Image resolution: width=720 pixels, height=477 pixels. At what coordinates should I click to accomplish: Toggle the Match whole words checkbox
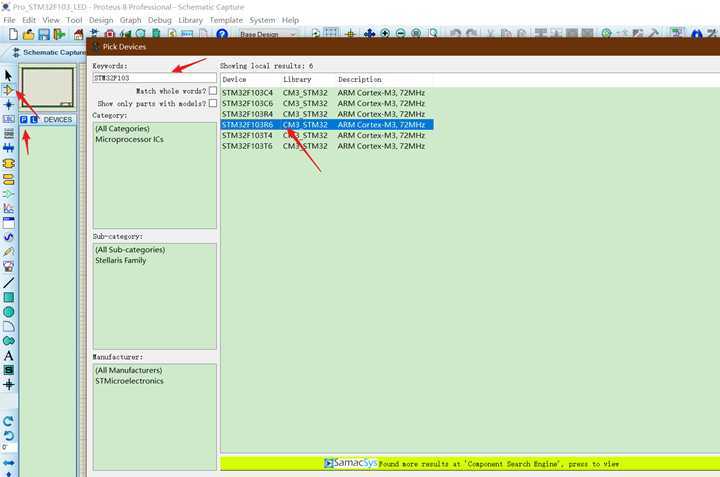point(213,90)
